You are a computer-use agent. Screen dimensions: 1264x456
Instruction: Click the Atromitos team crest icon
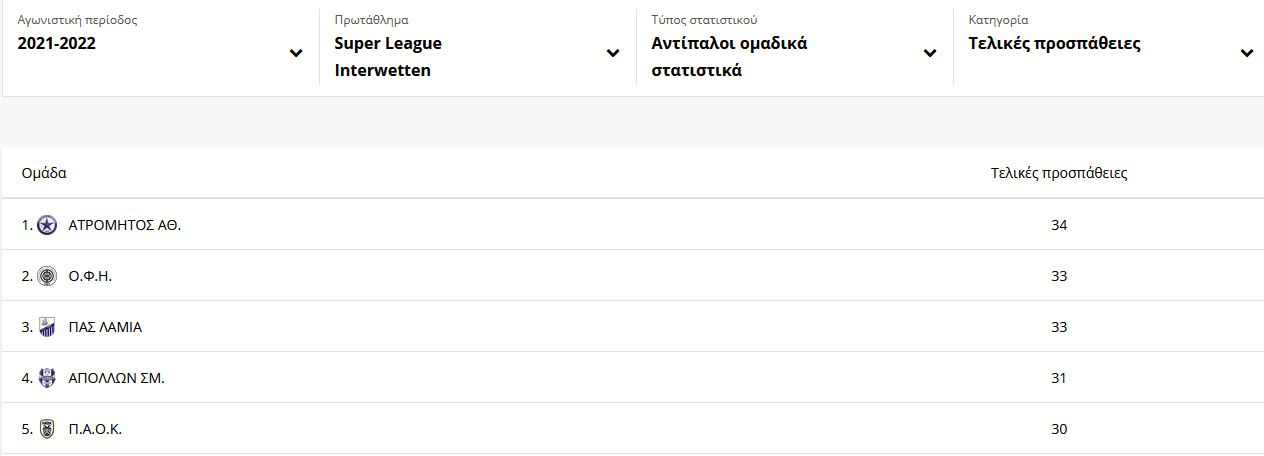[x=47, y=226]
